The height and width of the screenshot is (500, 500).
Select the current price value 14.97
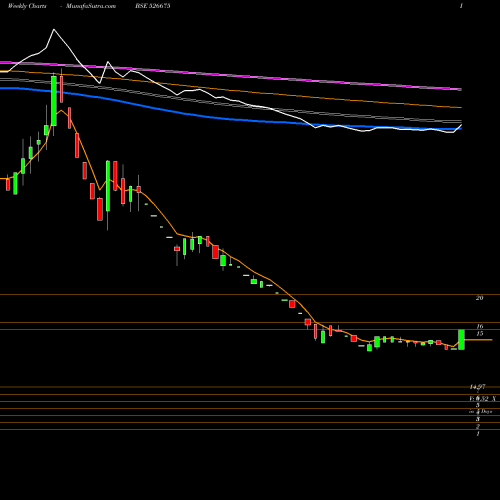click(477, 387)
